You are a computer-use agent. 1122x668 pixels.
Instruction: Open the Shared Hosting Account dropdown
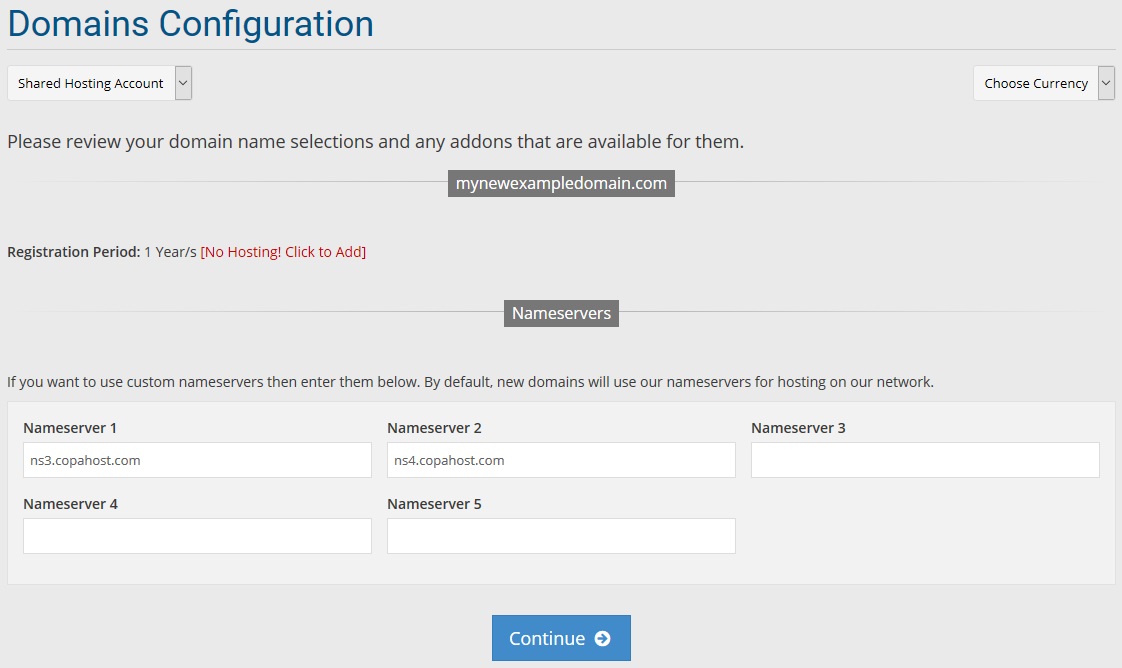click(99, 83)
